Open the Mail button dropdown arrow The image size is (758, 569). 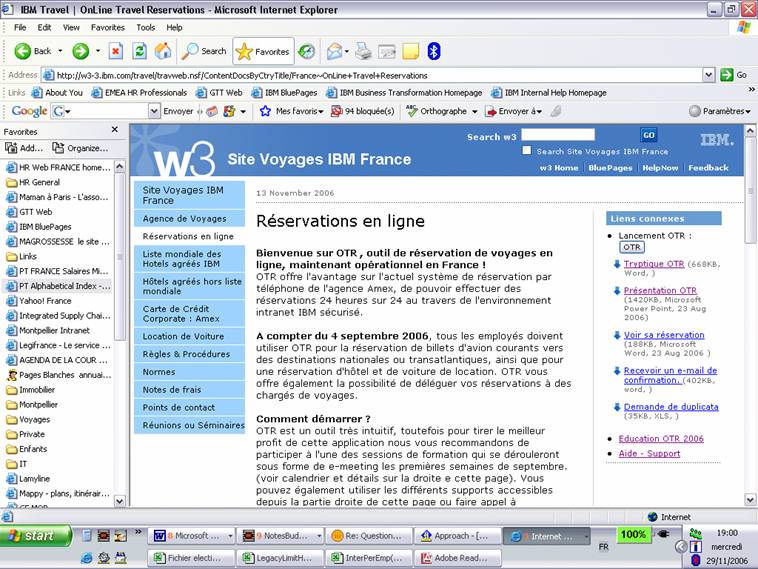pyautogui.click(x=347, y=51)
